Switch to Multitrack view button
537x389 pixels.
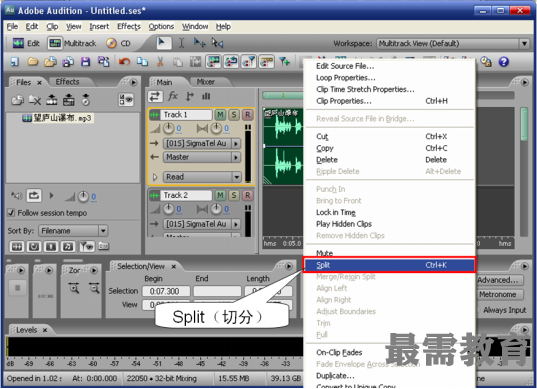click(72, 43)
